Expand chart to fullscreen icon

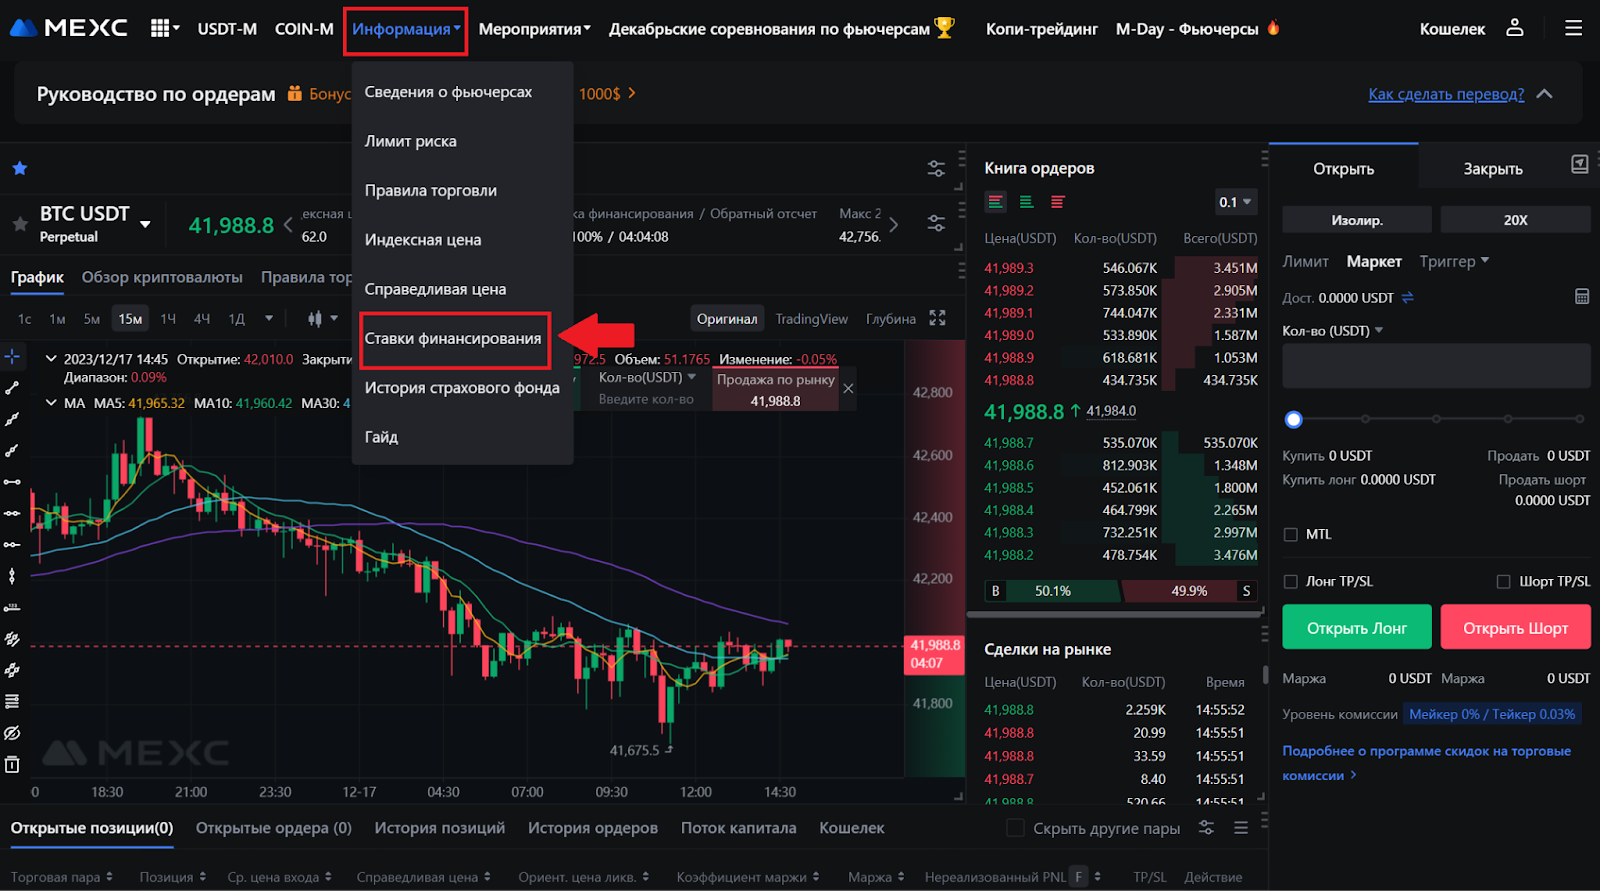[x=937, y=318]
